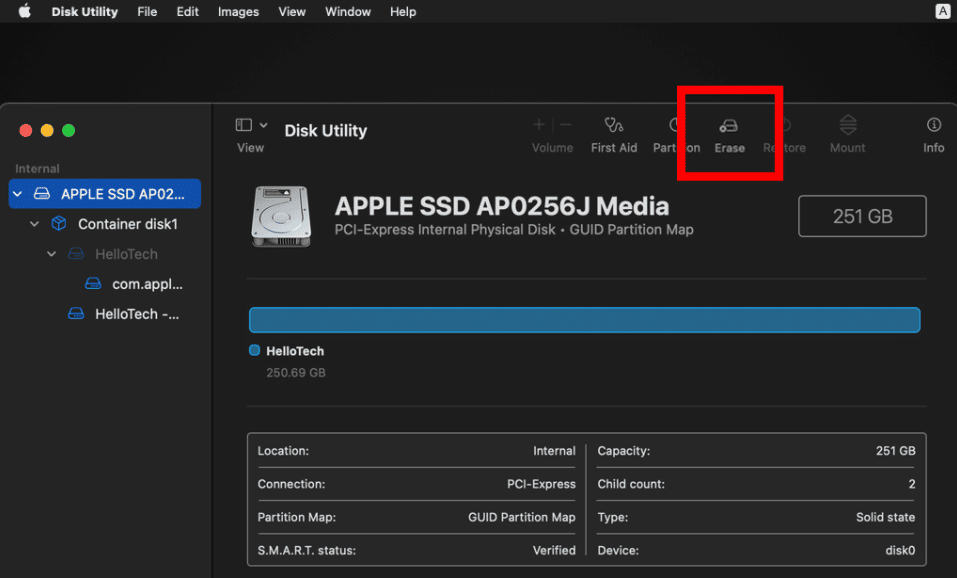Screen dimensions: 957x578
Task: Open the View menu in menu bar
Action: click(292, 12)
